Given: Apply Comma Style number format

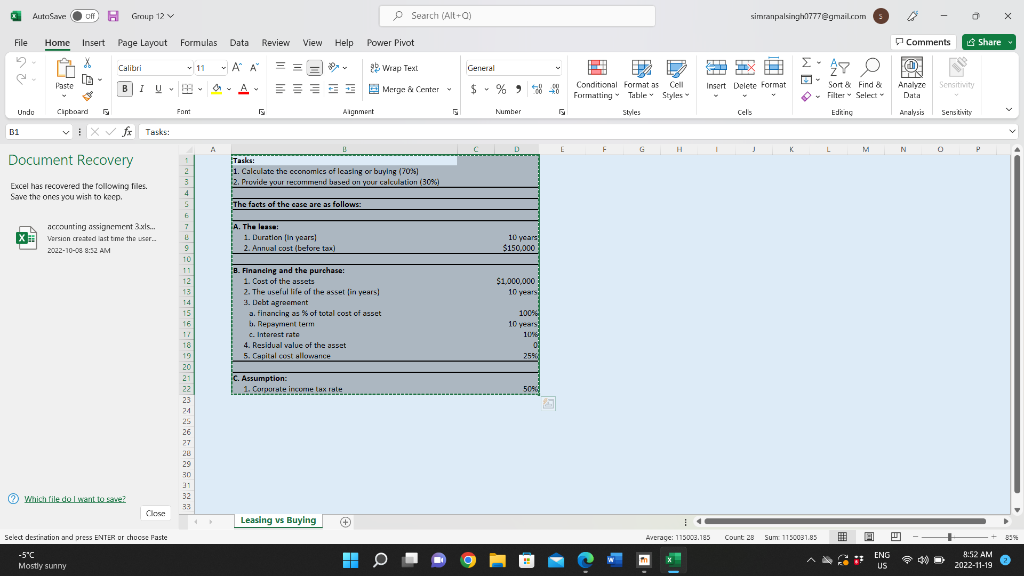Looking at the screenshot, I should (519, 89).
